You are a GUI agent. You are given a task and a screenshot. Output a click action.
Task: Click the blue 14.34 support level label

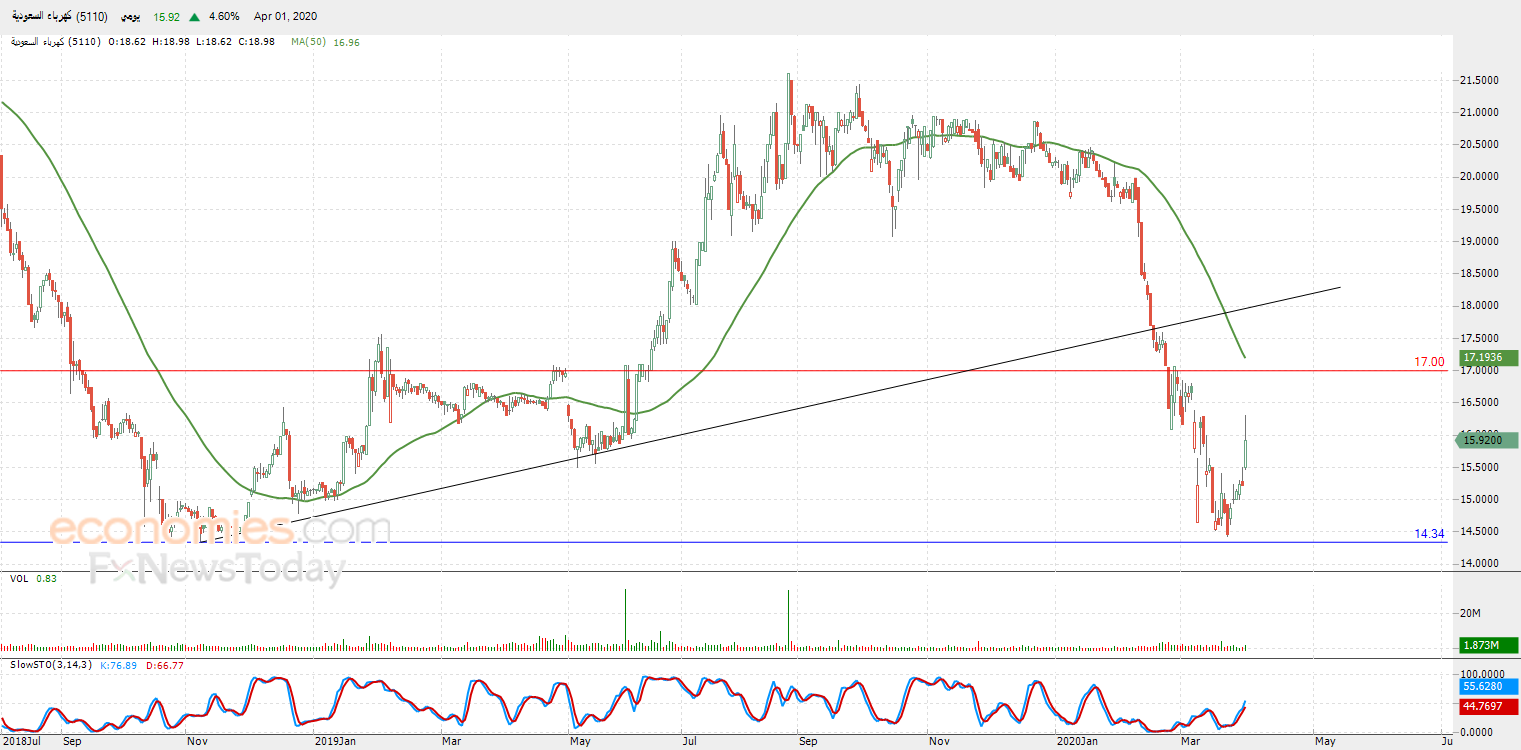[x=1429, y=534]
